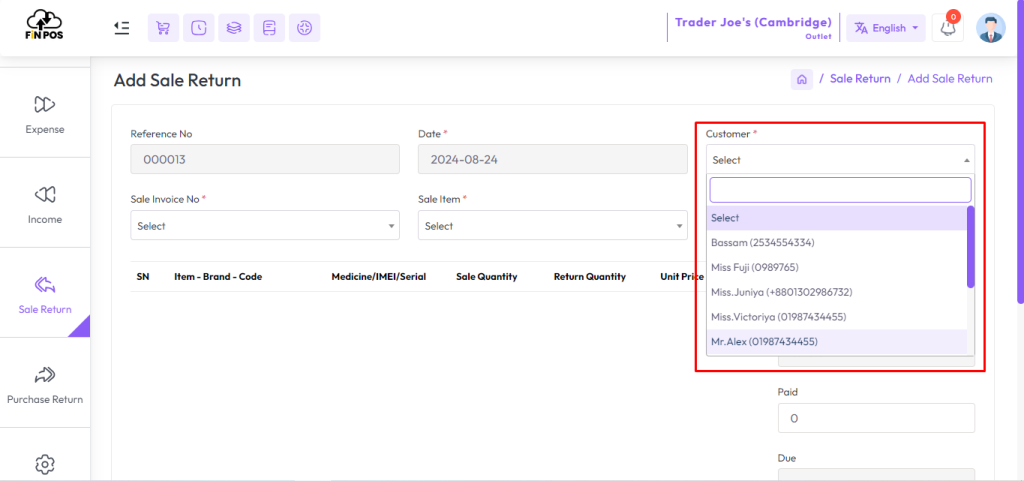
Task: Open the Expense menu label
Action: (x=44, y=129)
